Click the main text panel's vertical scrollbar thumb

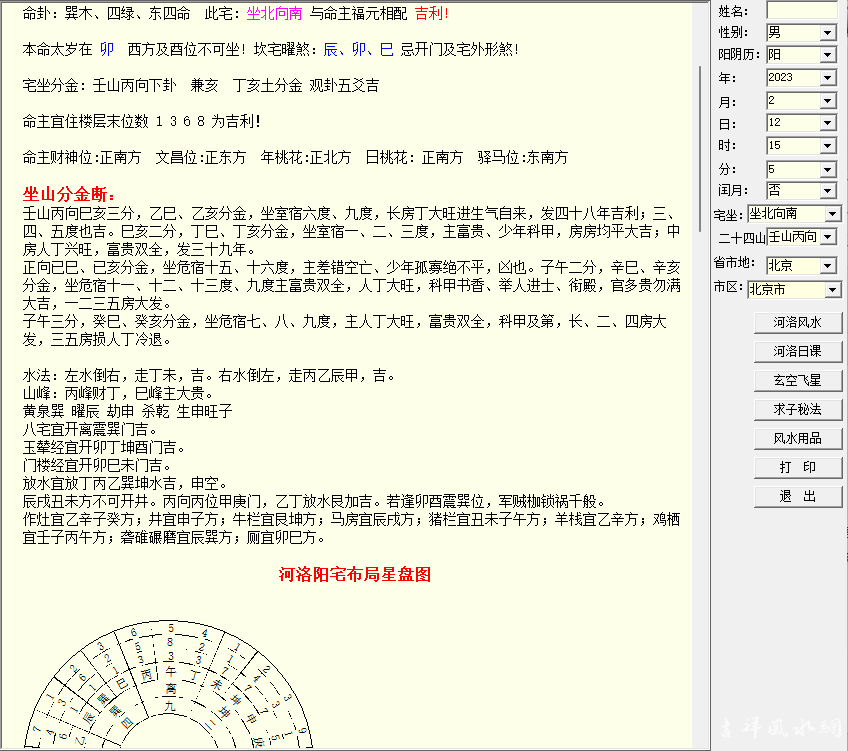click(x=700, y=149)
